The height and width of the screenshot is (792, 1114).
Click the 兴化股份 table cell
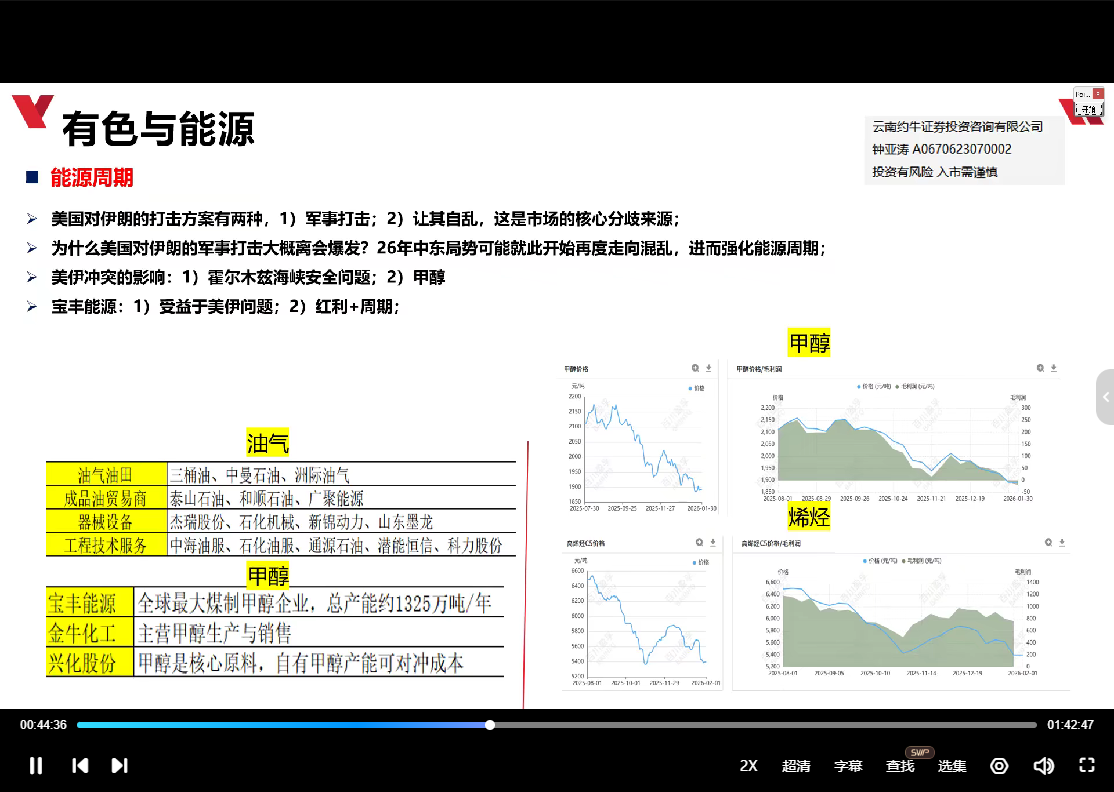coord(90,663)
